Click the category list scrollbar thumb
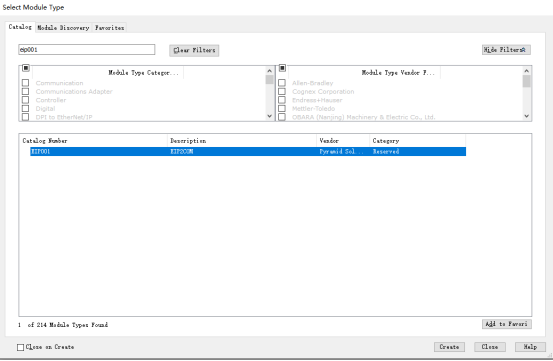Viewport: 553px width, 361px height. coord(270,80)
